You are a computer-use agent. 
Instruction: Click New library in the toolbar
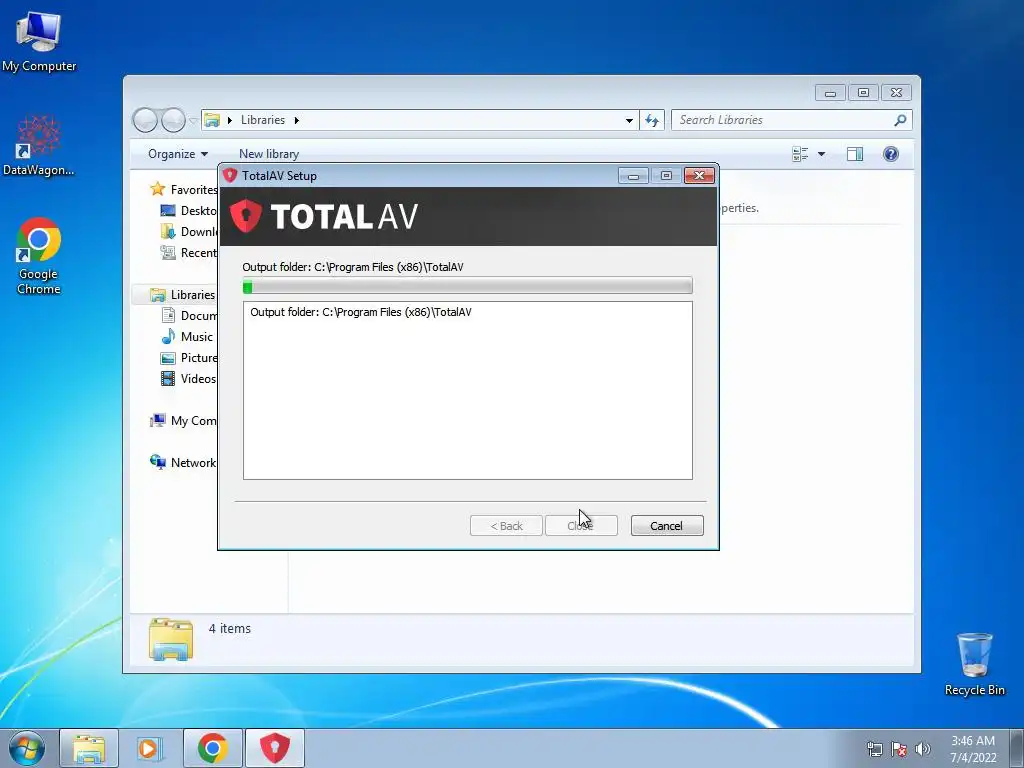(x=269, y=154)
